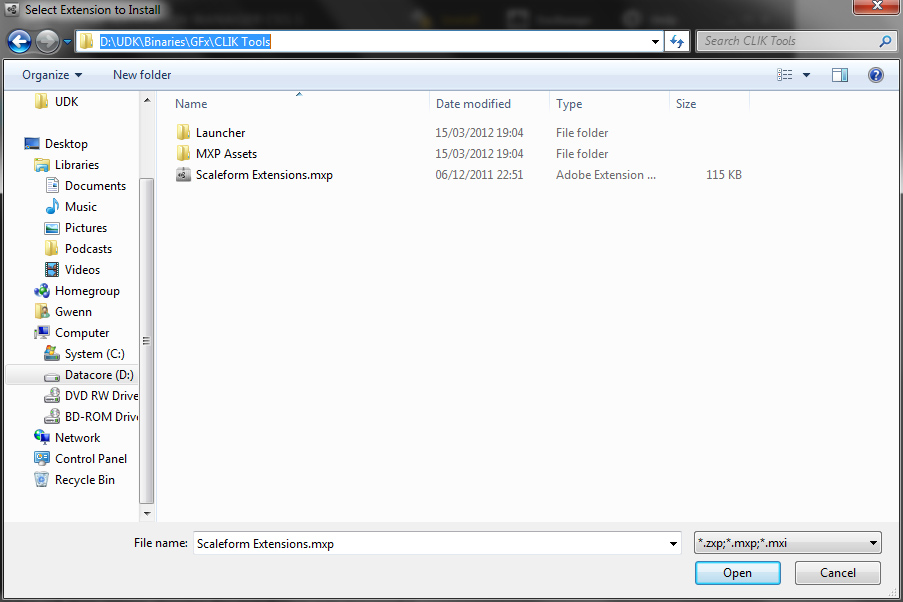
Task: Click 115 KB size cell
Action: click(x=723, y=175)
